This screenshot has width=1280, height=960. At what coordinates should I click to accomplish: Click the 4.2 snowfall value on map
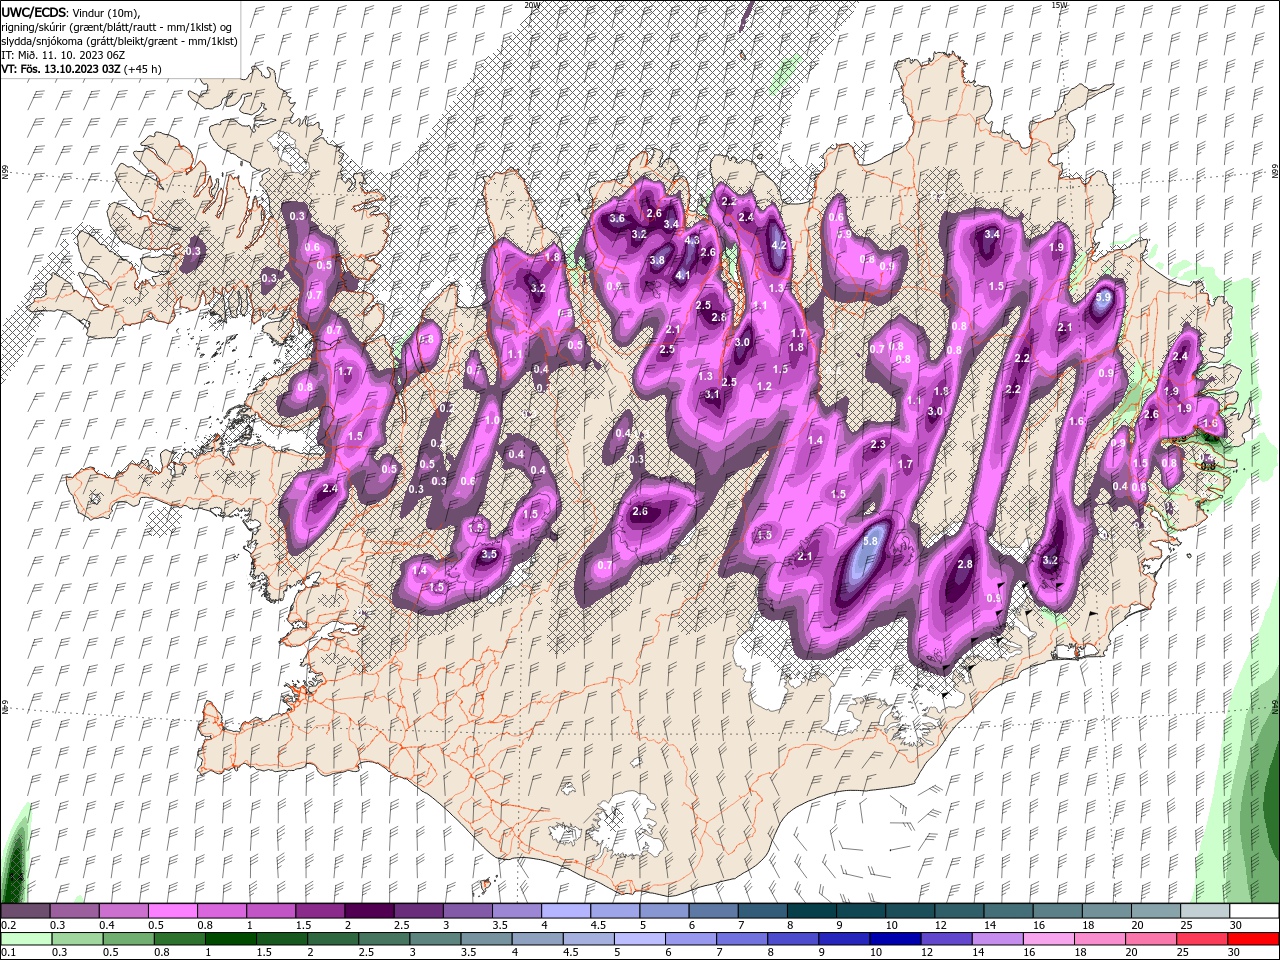[x=779, y=245]
